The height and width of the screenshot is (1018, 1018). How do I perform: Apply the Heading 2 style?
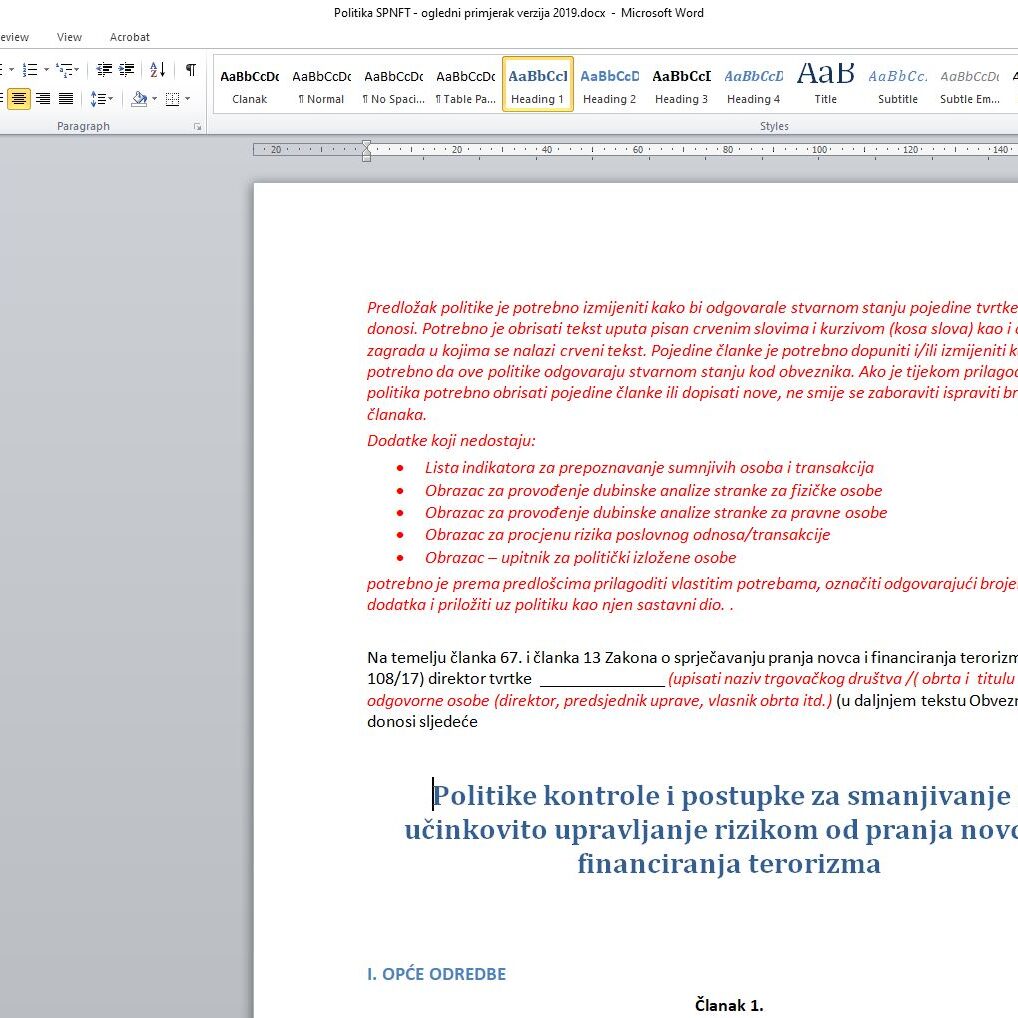point(609,85)
